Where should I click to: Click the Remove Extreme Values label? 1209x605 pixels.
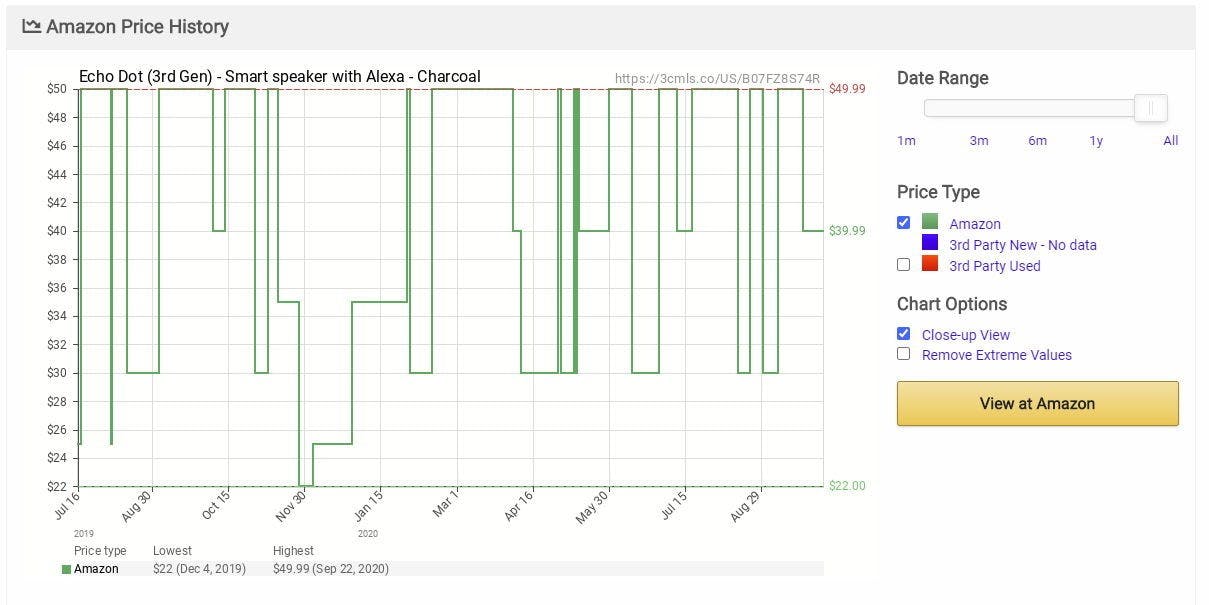pos(997,355)
